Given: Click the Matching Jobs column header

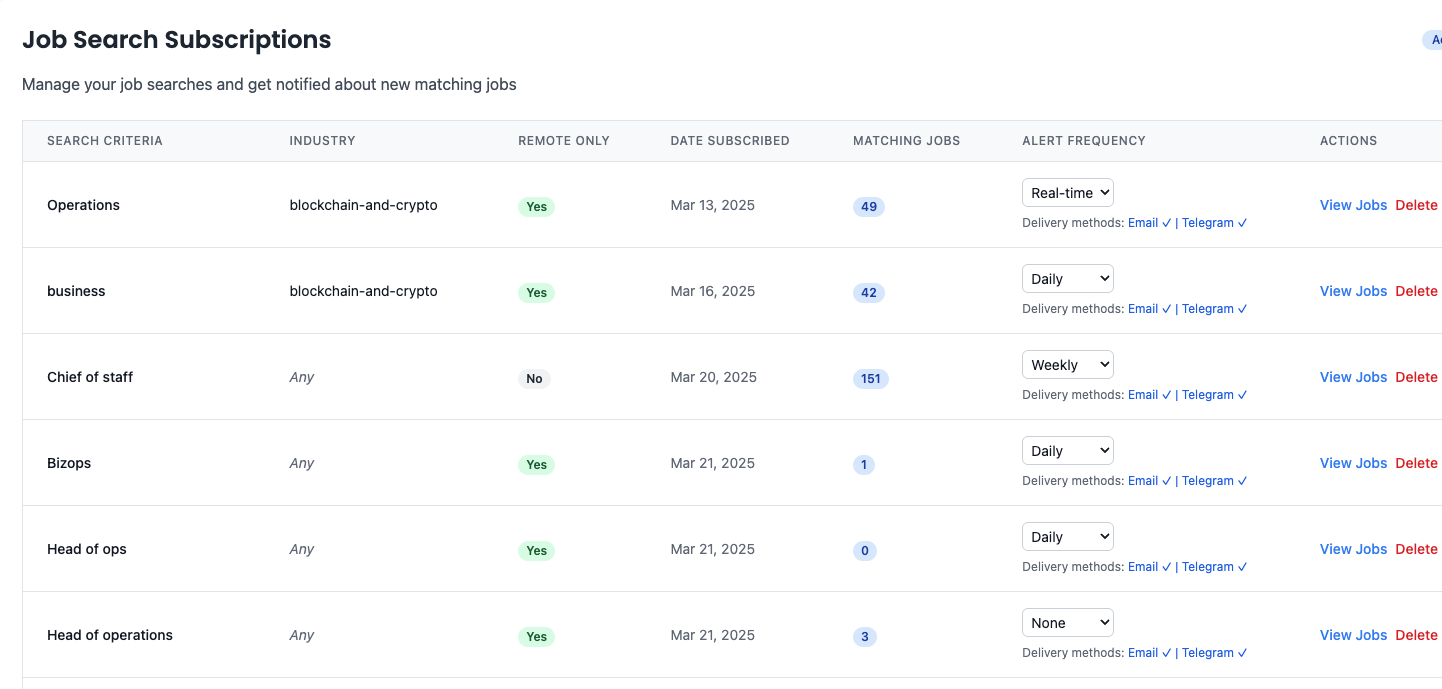Looking at the screenshot, I should tap(906, 141).
